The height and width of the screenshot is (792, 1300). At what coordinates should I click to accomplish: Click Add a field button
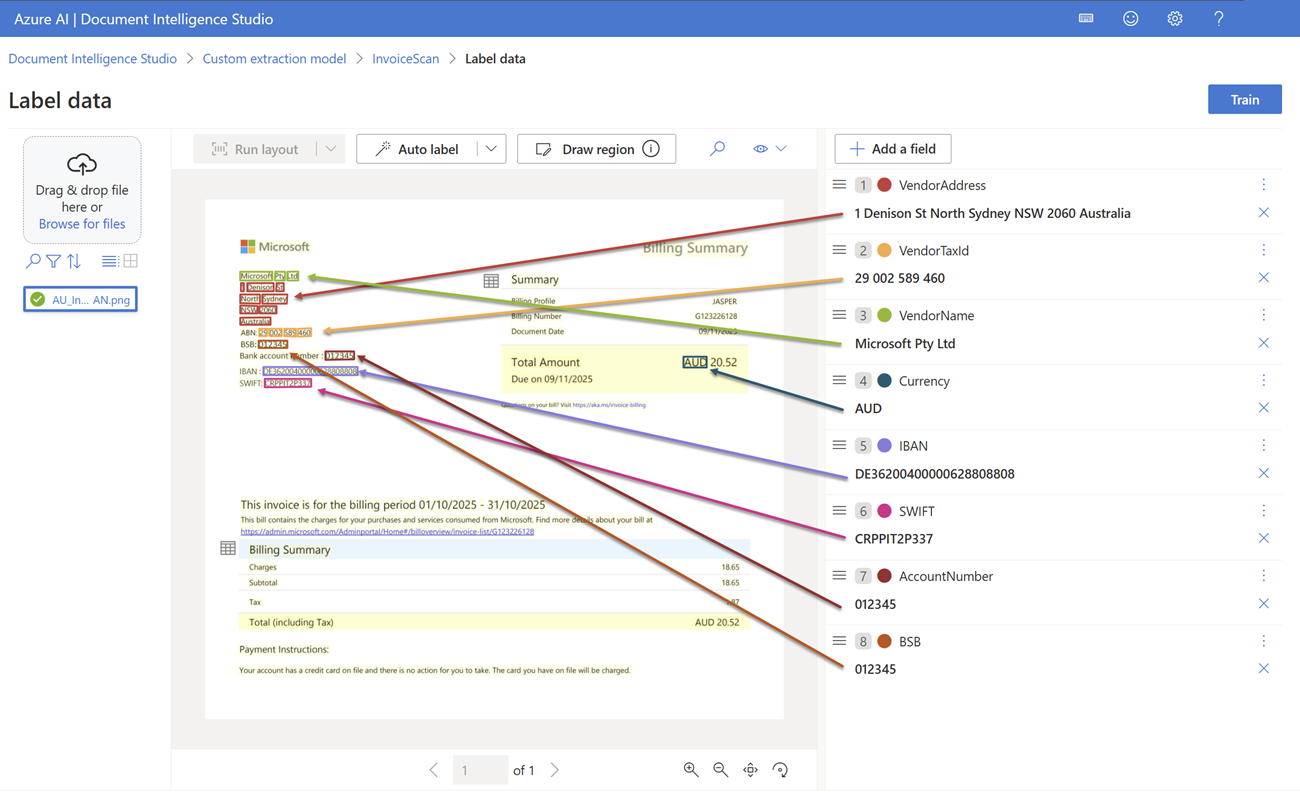click(x=893, y=149)
